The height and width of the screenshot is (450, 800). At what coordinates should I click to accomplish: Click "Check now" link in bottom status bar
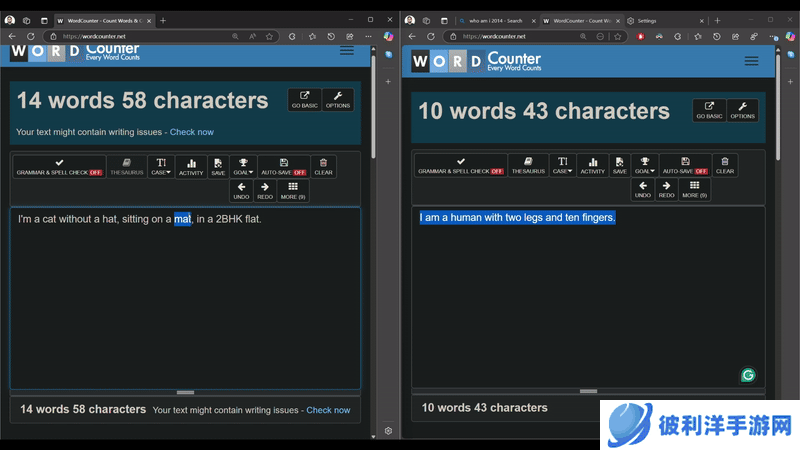pos(328,410)
